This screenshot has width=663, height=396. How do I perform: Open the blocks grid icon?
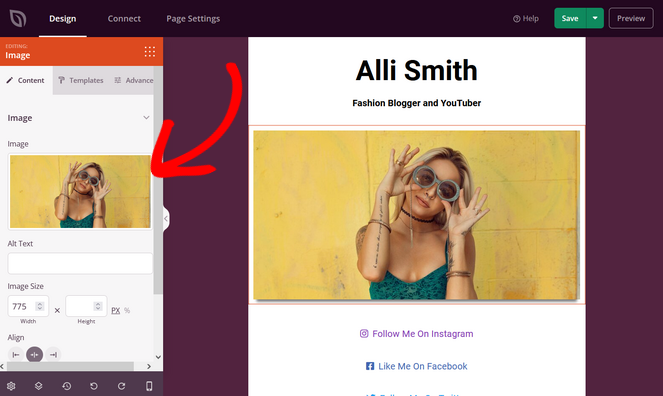(150, 52)
